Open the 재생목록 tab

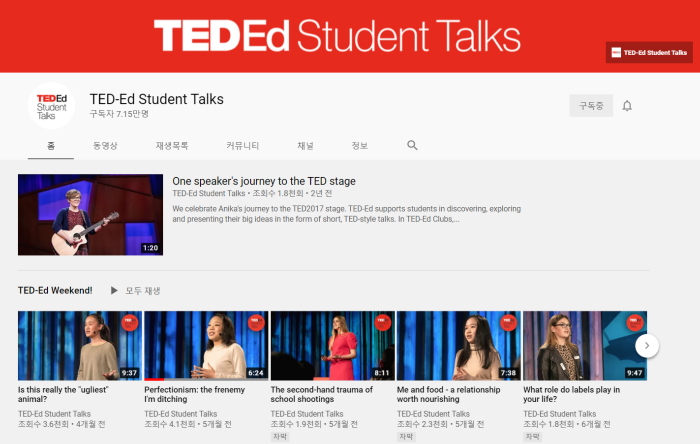pos(172,145)
